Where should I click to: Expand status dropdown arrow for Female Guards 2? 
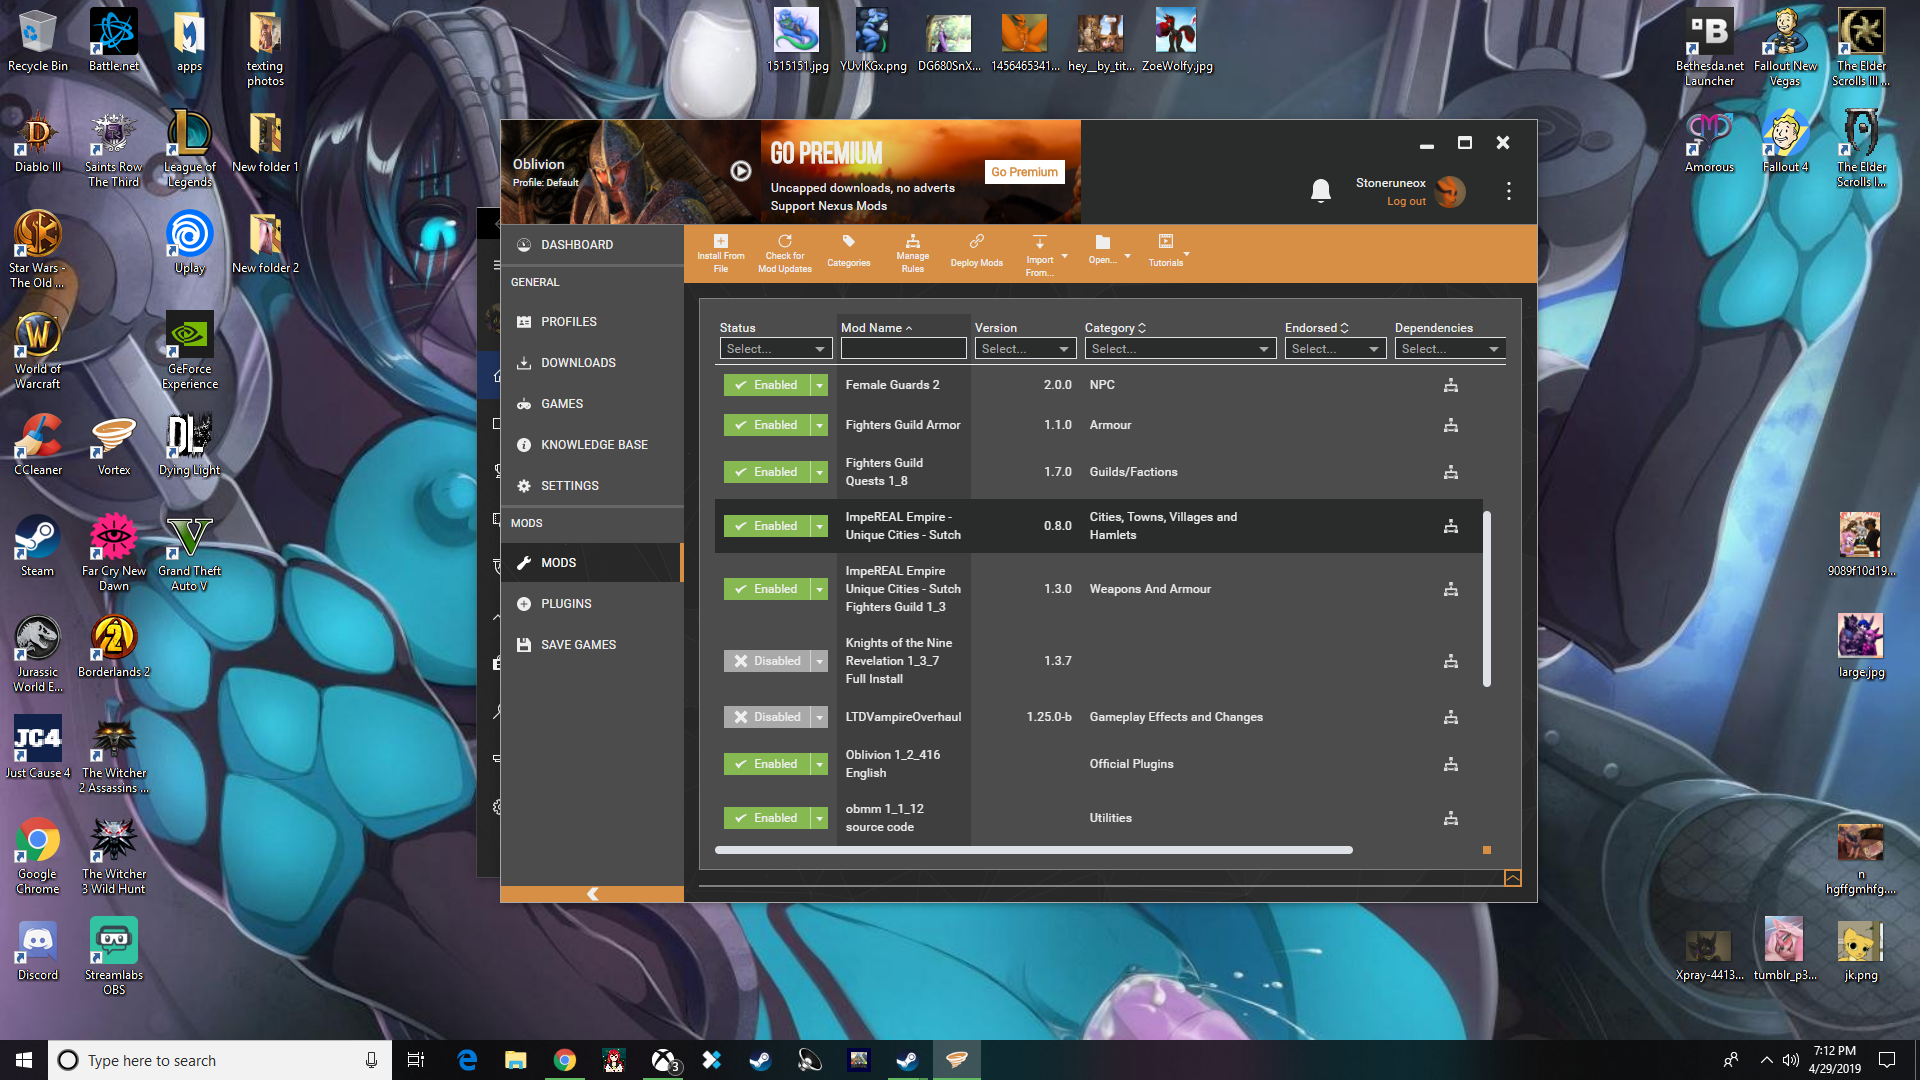(x=819, y=385)
